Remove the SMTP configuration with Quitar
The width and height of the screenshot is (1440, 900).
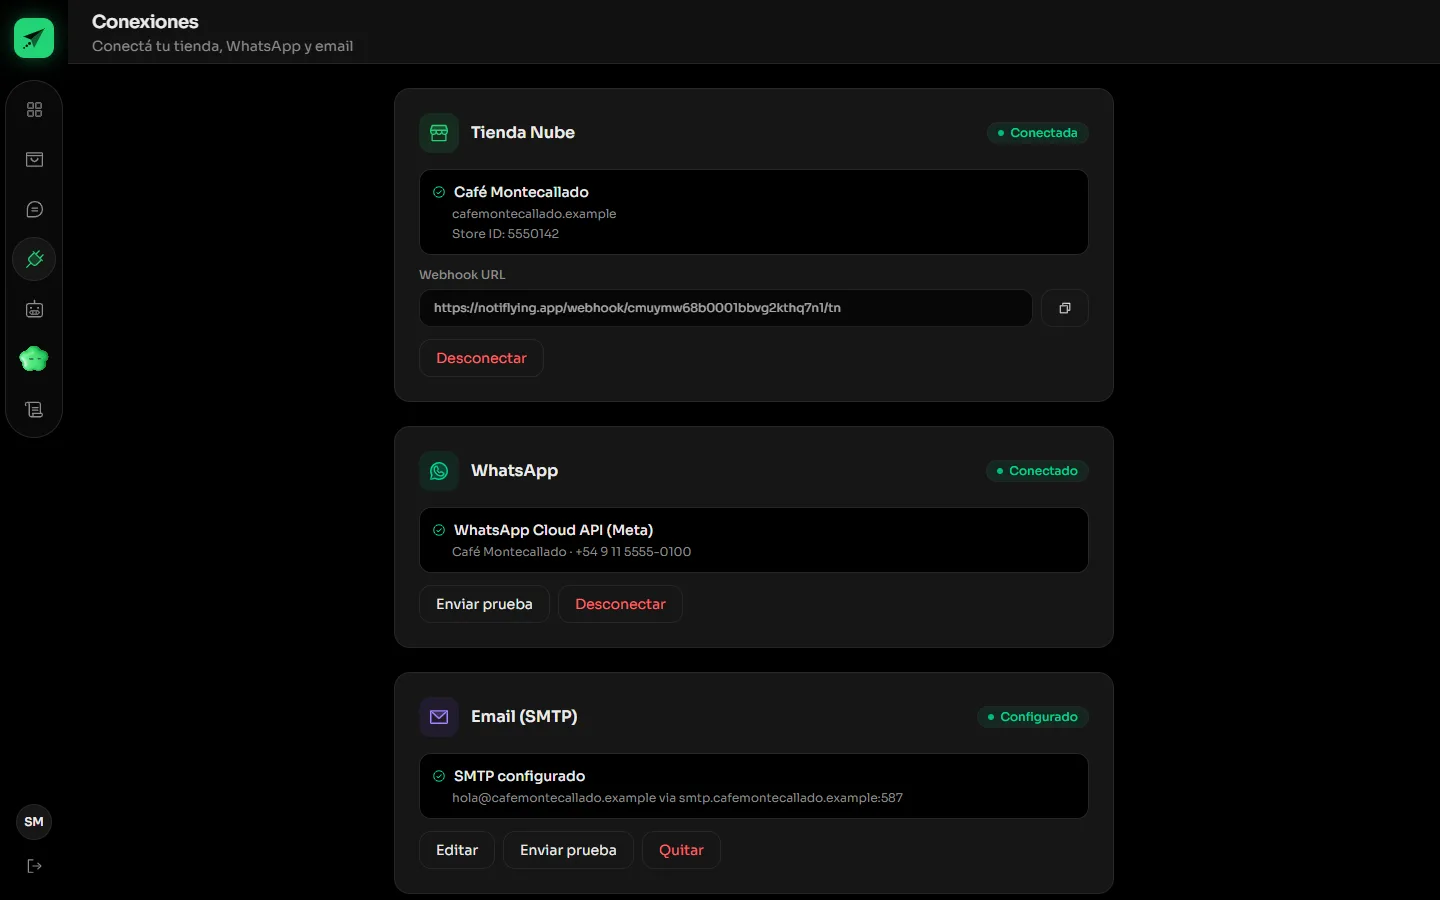pyautogui.click(x=681, y=850)
